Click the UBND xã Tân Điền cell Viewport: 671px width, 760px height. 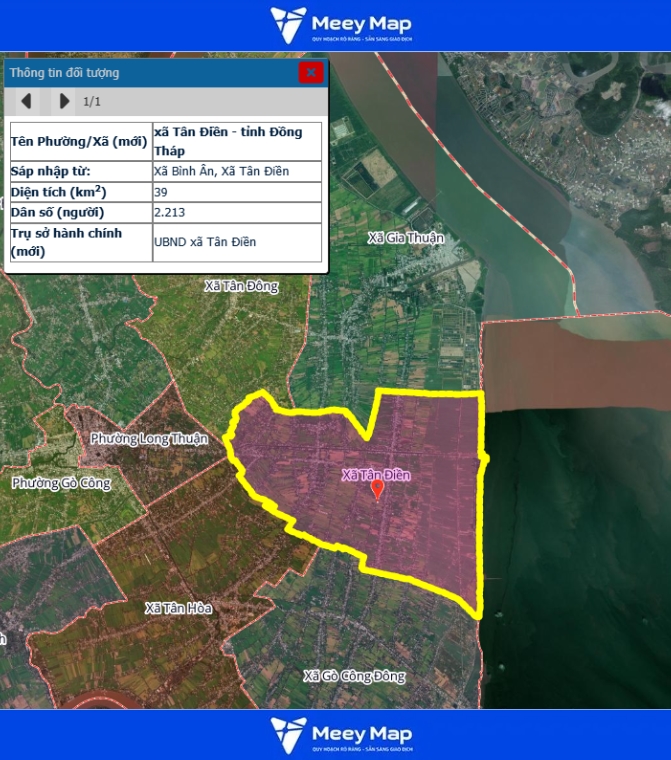[x=205, y=242]
